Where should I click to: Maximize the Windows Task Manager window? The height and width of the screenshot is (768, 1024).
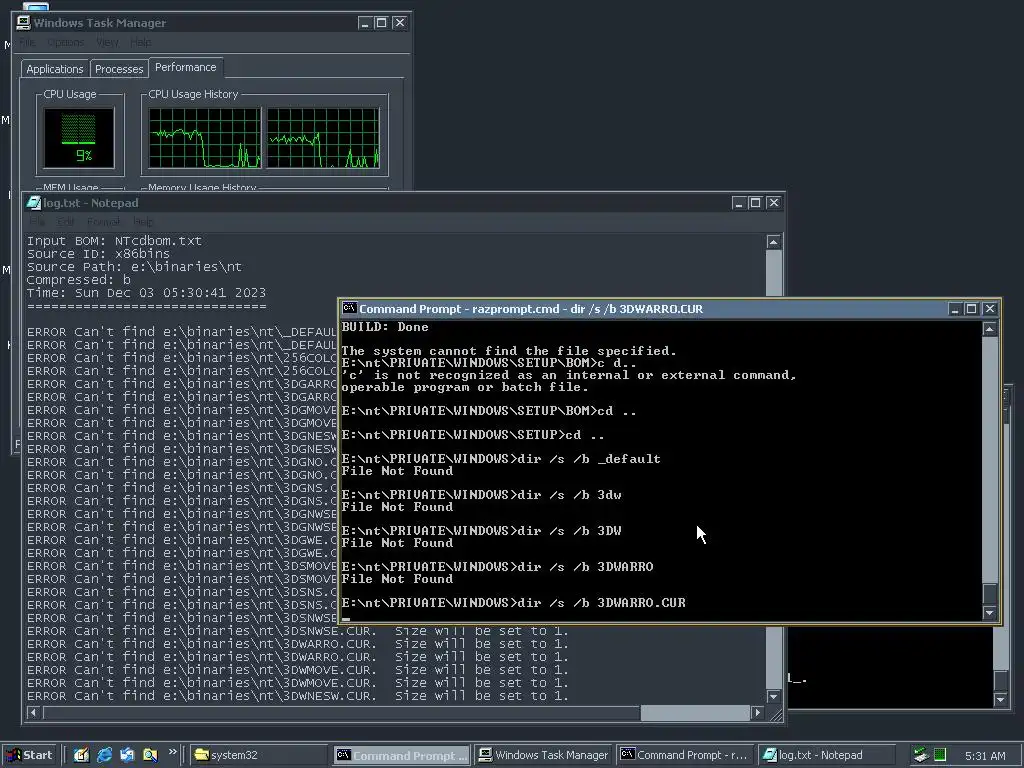[x=381, y=23]
